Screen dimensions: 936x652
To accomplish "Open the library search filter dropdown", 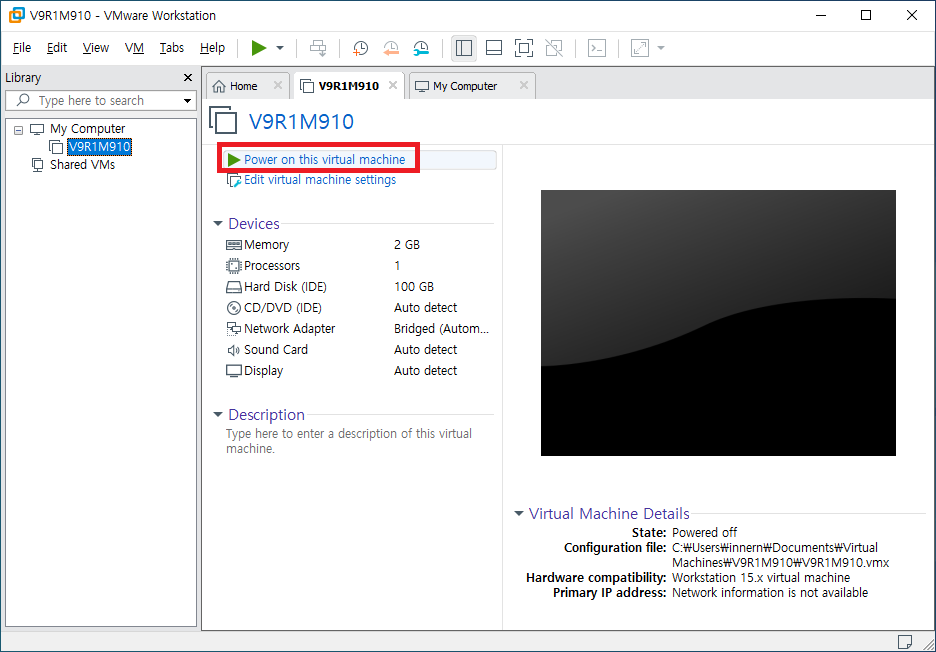I will tap(187, 100).
